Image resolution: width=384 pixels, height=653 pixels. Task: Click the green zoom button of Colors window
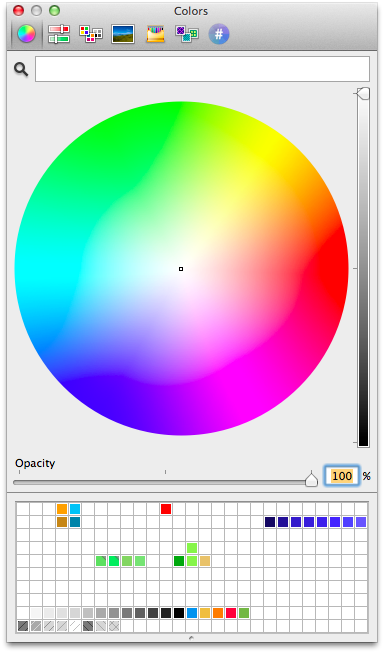[x=55, y=10]
